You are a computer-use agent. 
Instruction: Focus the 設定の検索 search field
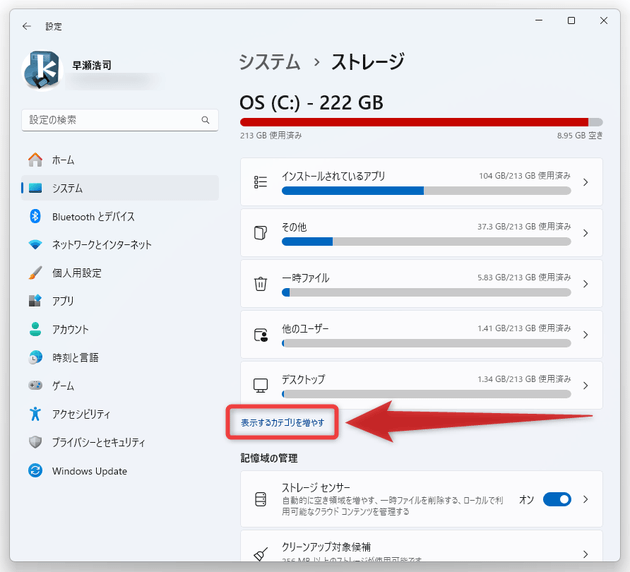(120, 120)
